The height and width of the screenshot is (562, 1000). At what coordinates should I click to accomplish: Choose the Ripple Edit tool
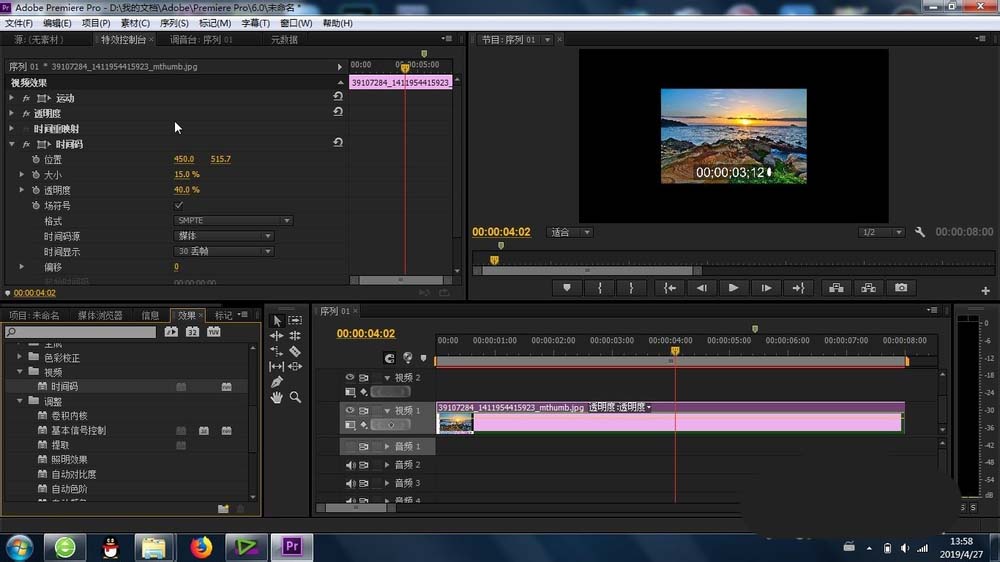[277, 336]
